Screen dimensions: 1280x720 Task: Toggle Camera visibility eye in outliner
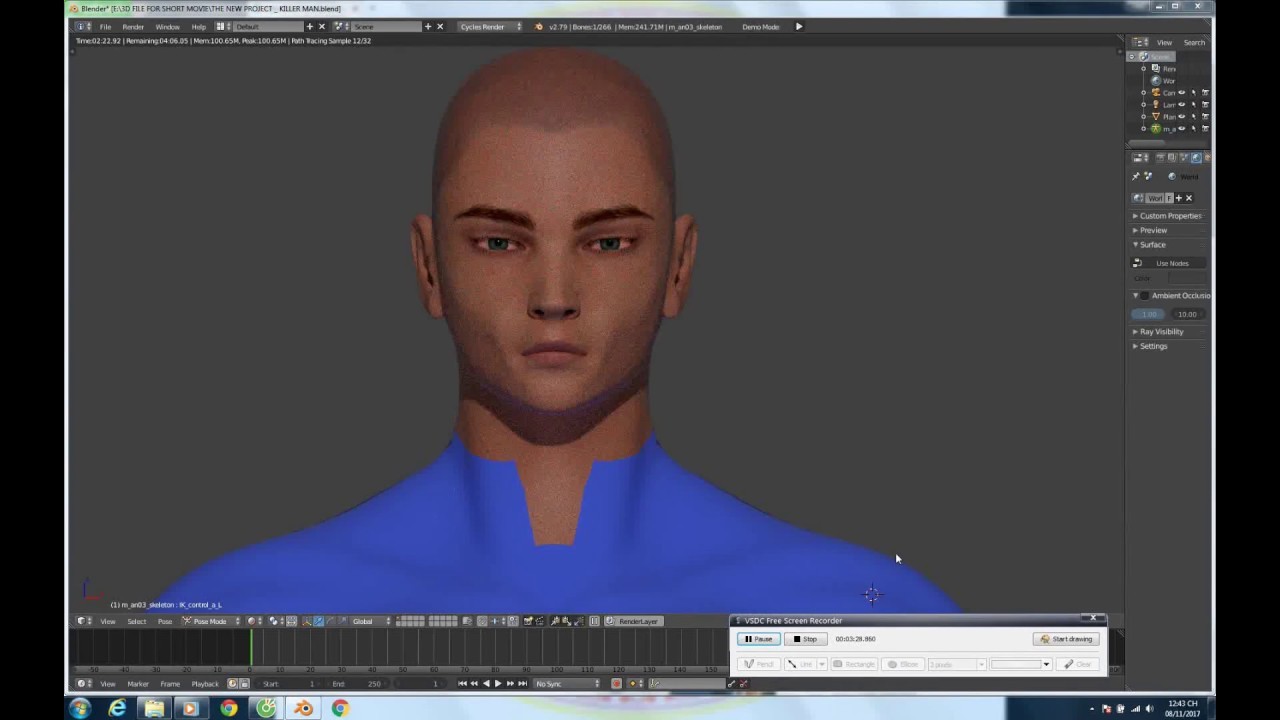[1181, 93]
